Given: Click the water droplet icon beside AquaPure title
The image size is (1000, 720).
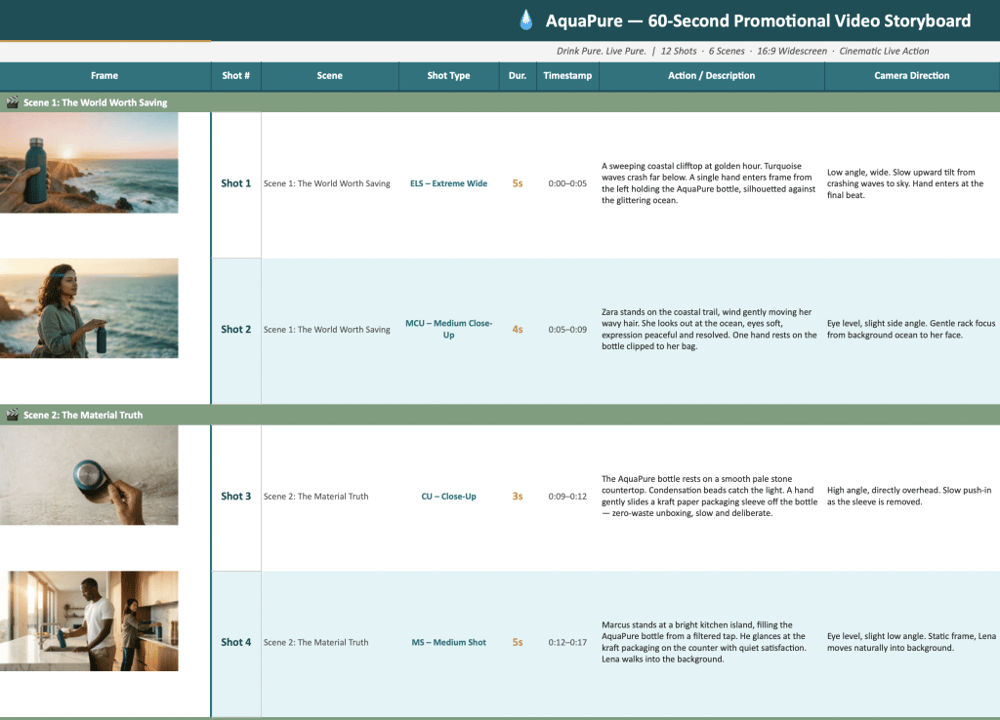Looking at the screenshot, I should (x=526, y=20).
